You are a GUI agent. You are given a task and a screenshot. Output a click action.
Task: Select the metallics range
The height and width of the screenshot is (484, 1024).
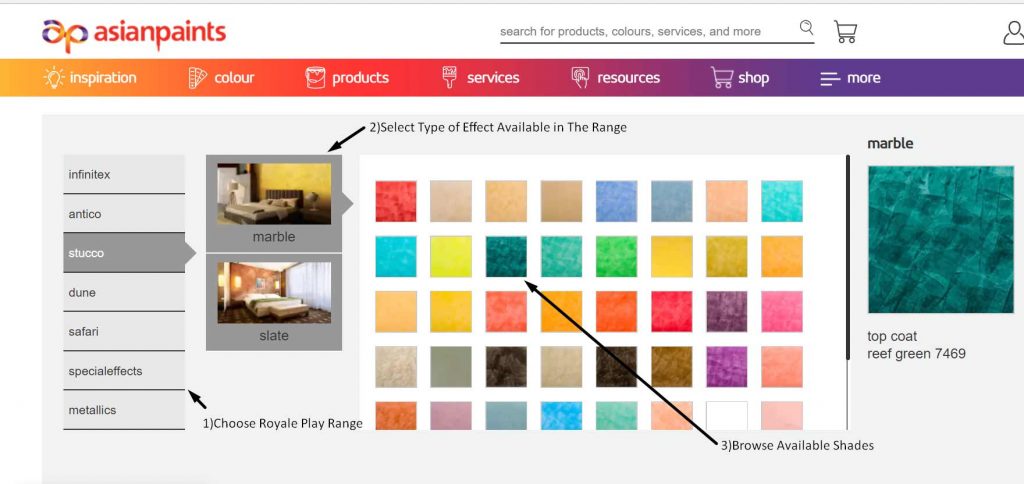124,410
